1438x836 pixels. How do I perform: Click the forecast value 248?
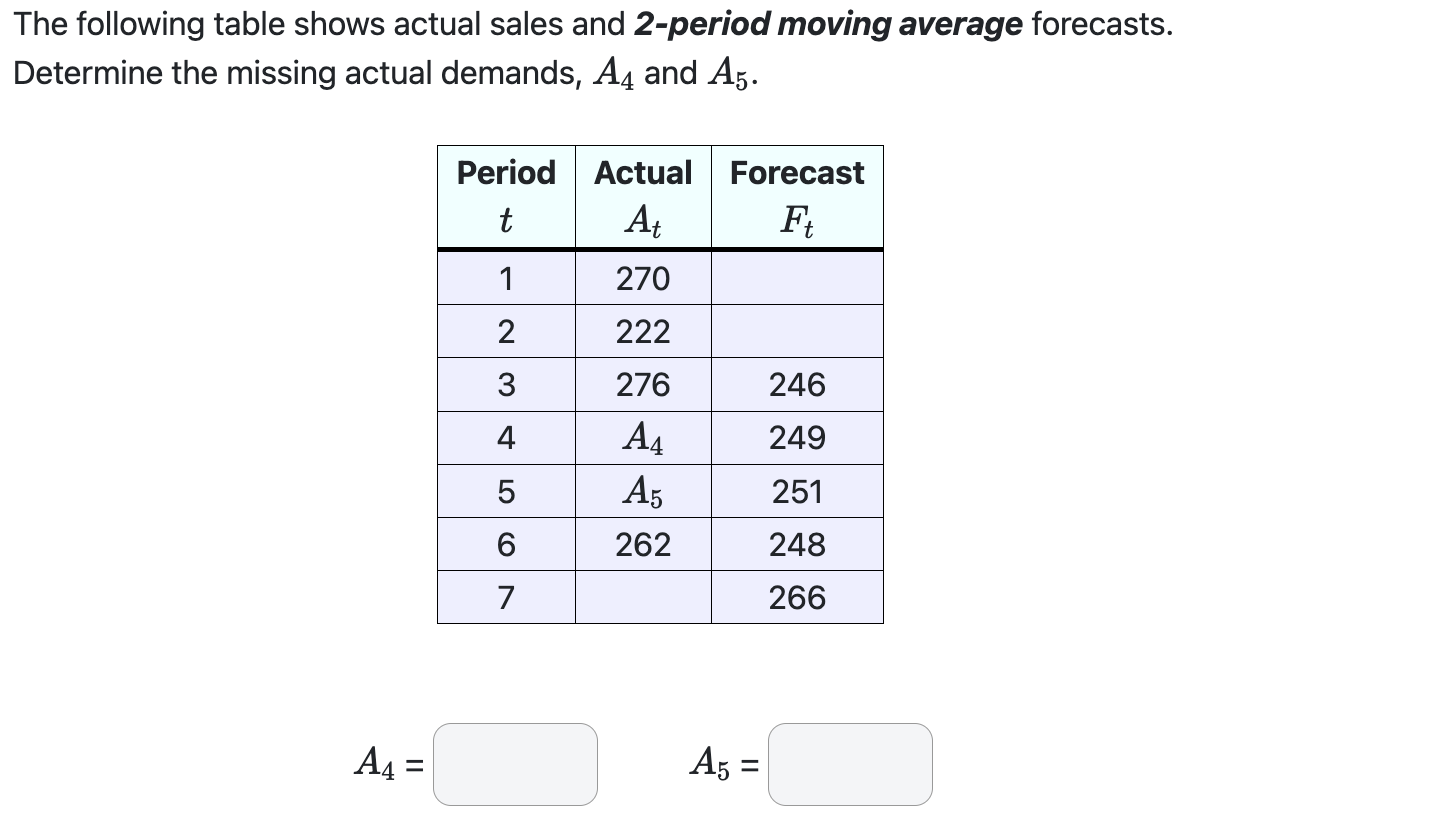coord(796,543)
